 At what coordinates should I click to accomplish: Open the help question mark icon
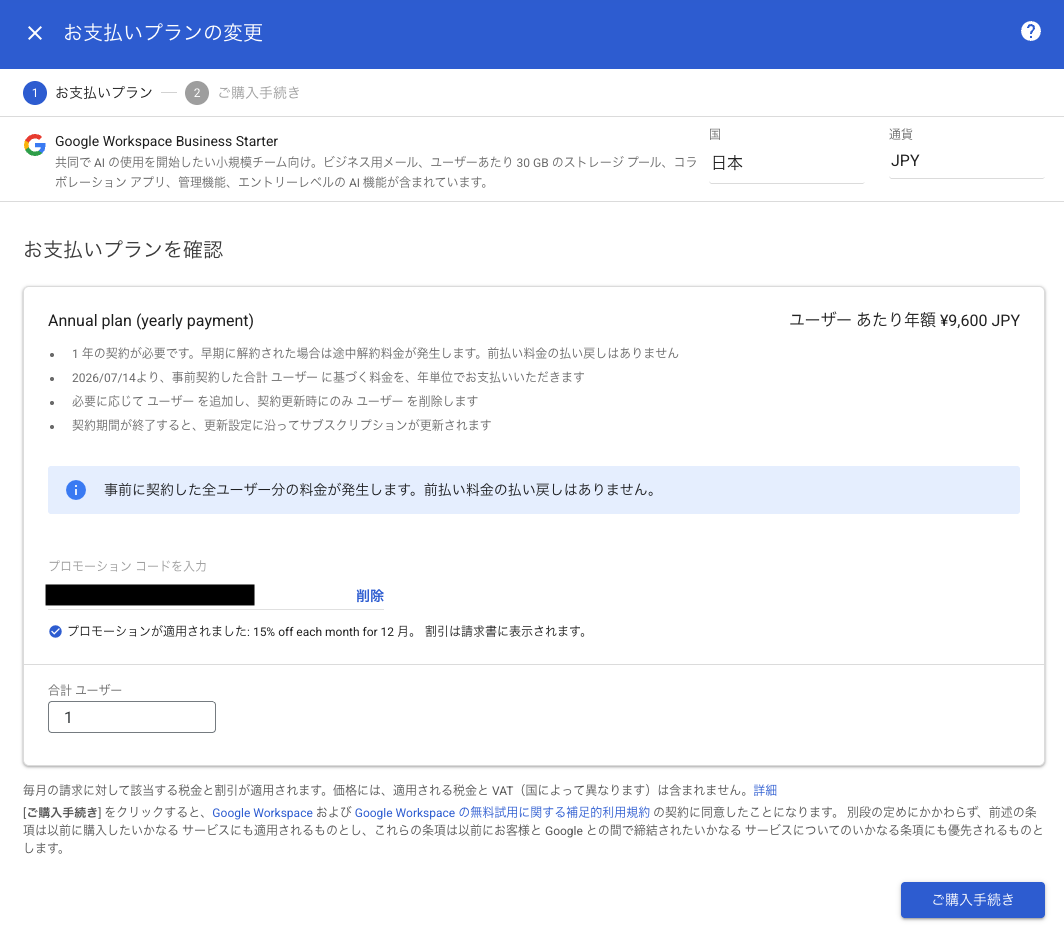pos(1030,31)
